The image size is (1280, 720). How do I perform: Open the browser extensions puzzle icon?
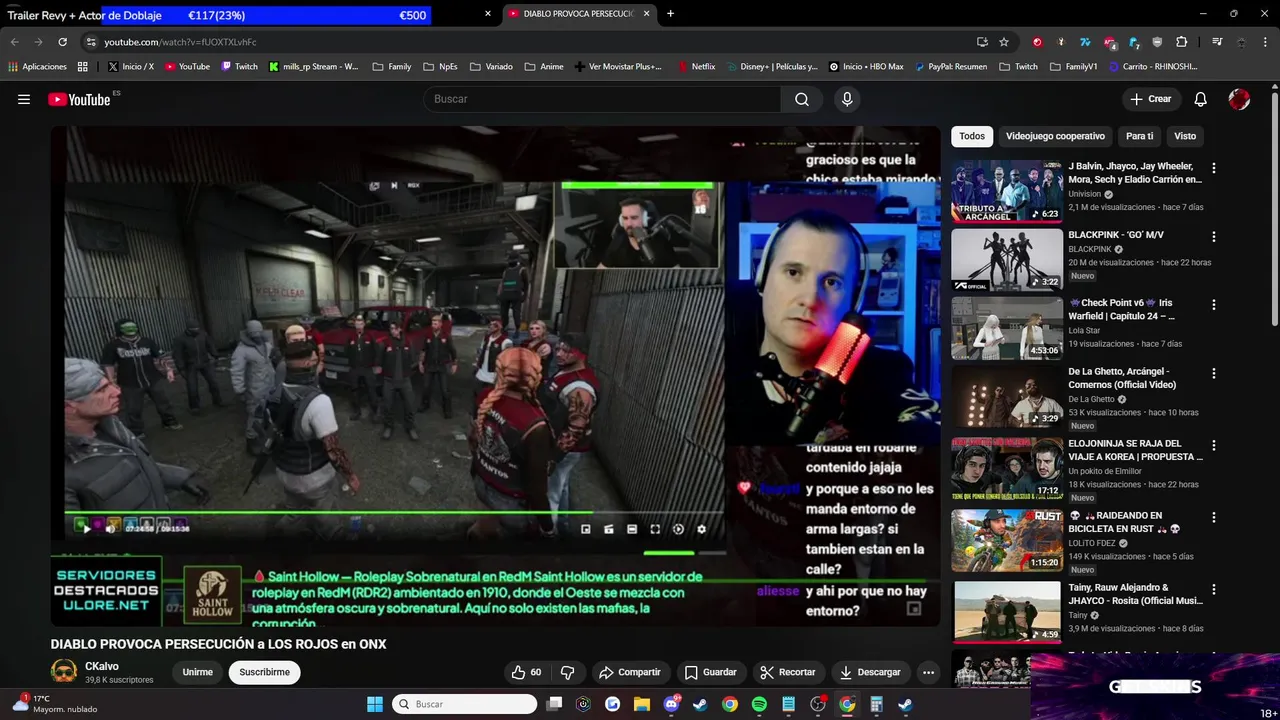1181,42
